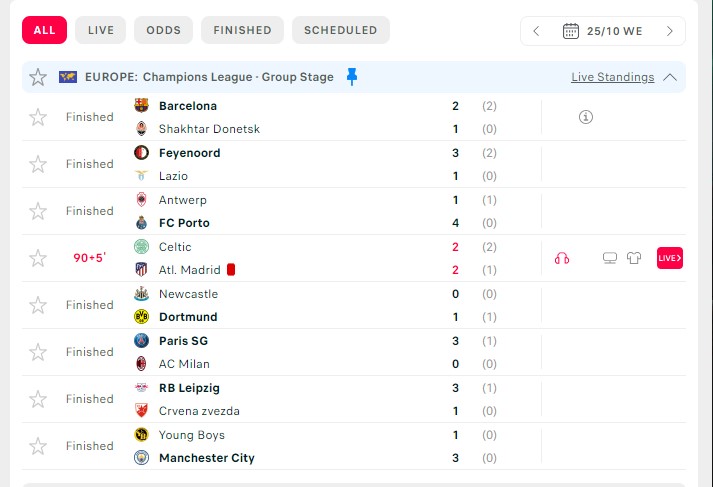Toggle favorite star for Feyenoord vs Lazio
This screenshot has height=487, width=713.
point(38,164)
